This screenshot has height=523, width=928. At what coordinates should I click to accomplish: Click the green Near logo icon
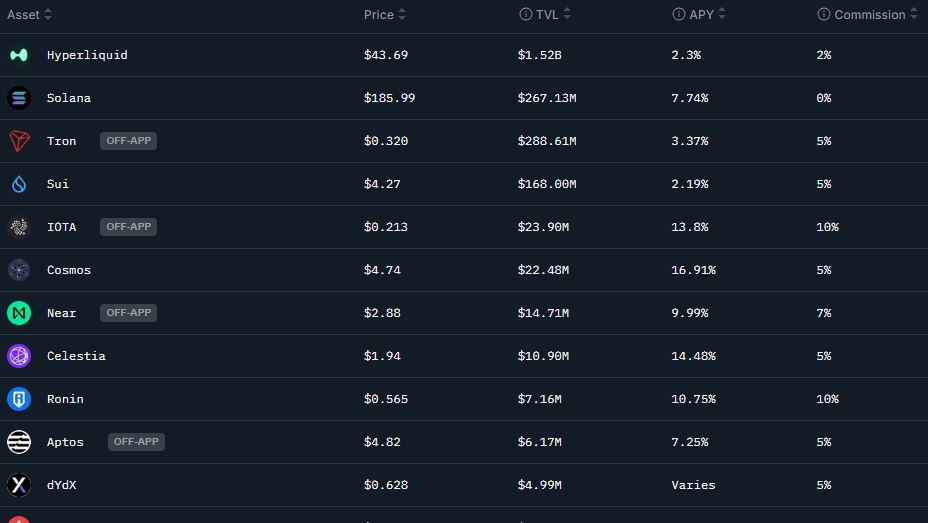(x=19, y=313)
